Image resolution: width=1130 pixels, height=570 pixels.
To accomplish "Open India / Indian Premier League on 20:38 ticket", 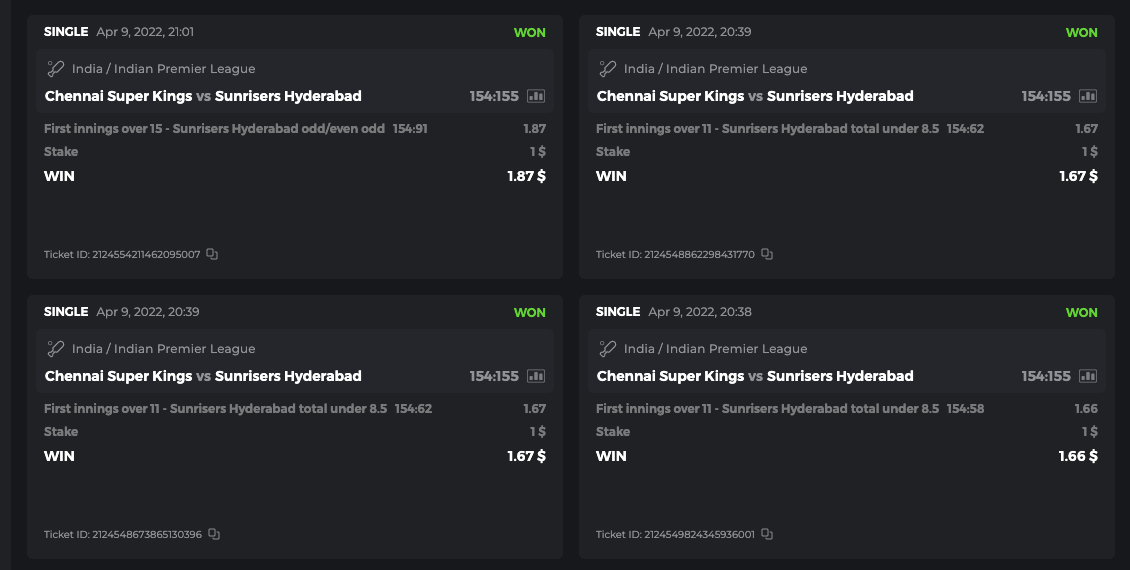I will pos(716,349).
